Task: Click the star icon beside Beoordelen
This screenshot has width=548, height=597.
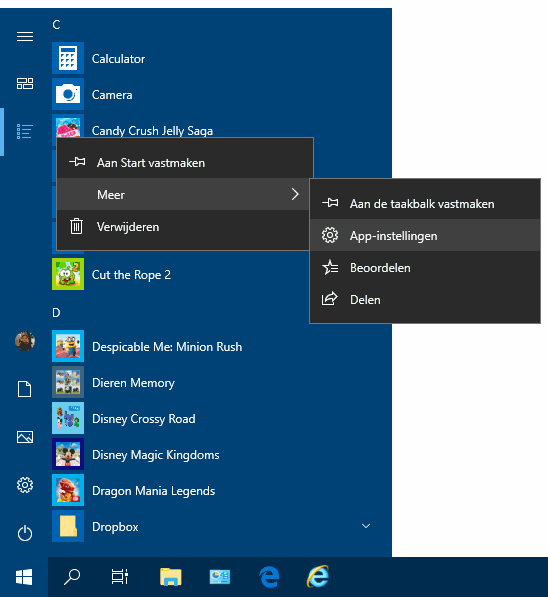Action: point(330,267)
